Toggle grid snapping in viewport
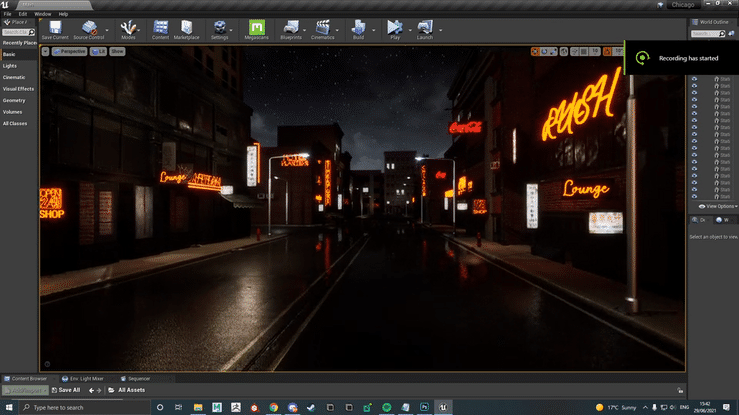Viewport: 739px width, 415px height. pyautogui.click(x=584, y=51)
